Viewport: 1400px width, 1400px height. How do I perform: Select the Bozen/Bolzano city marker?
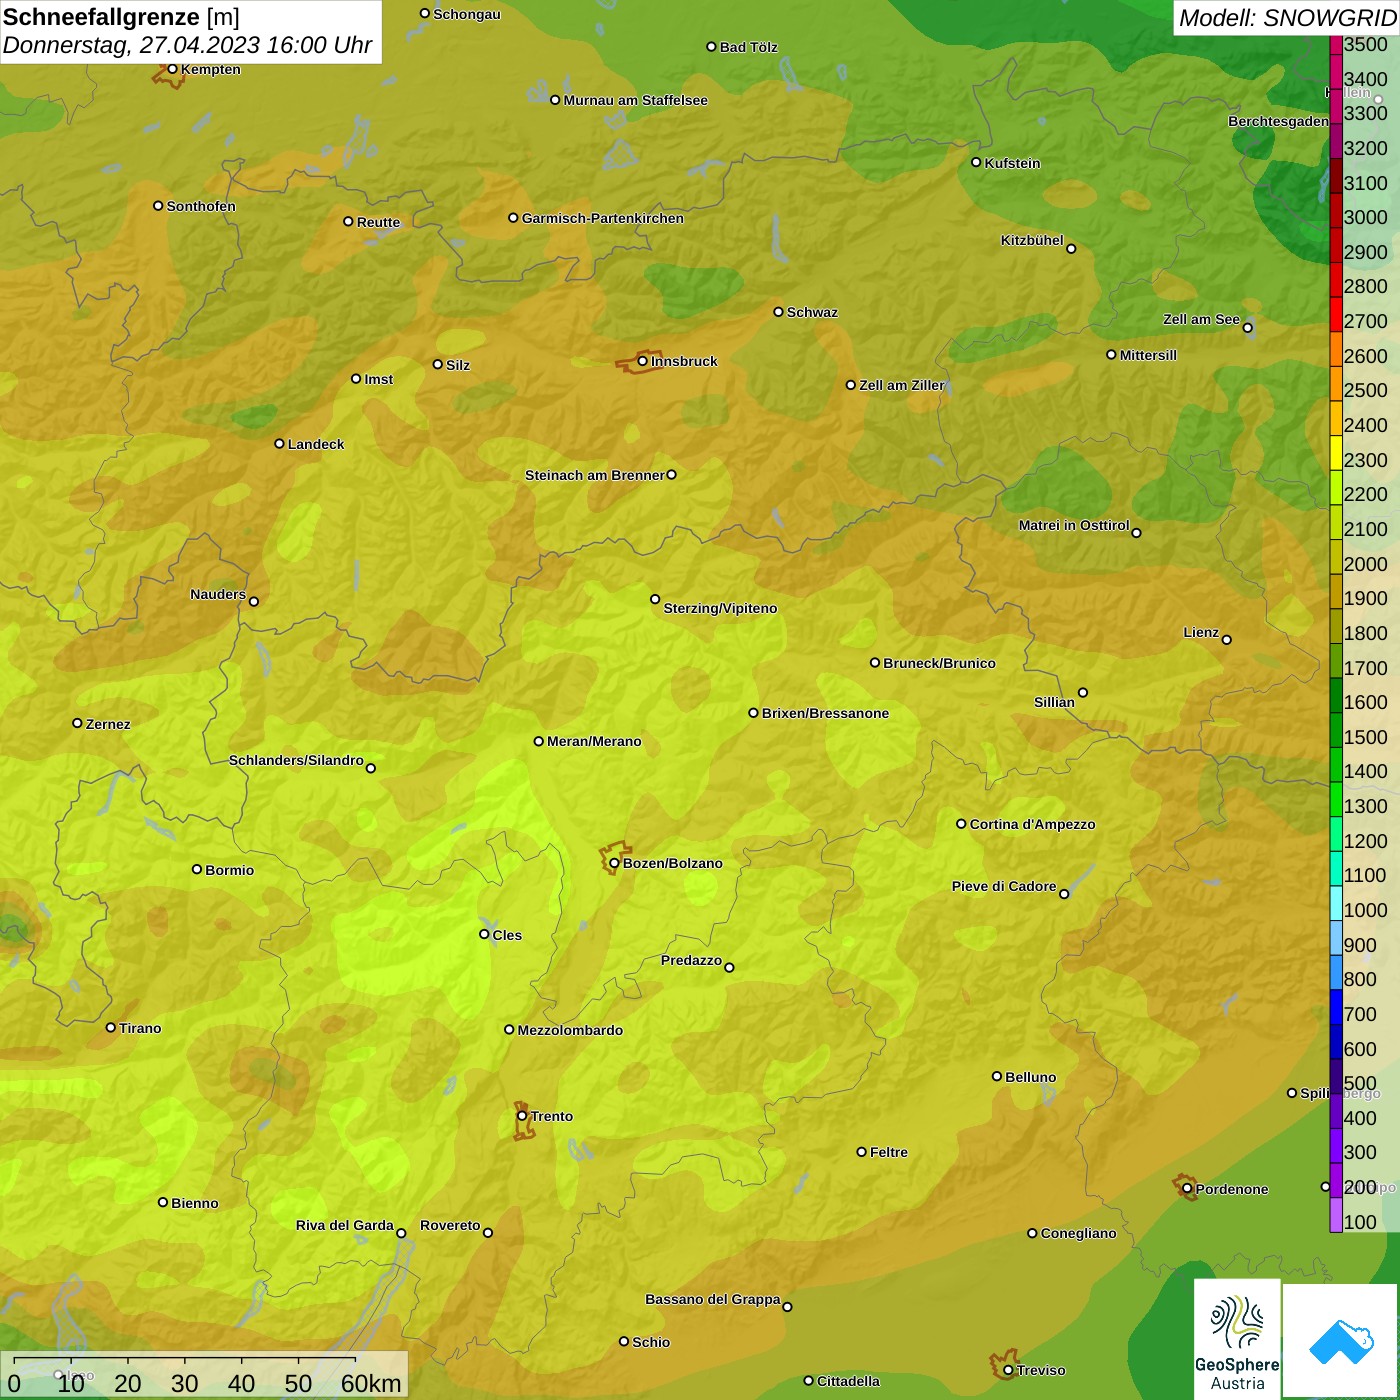[x=614, y=862]
